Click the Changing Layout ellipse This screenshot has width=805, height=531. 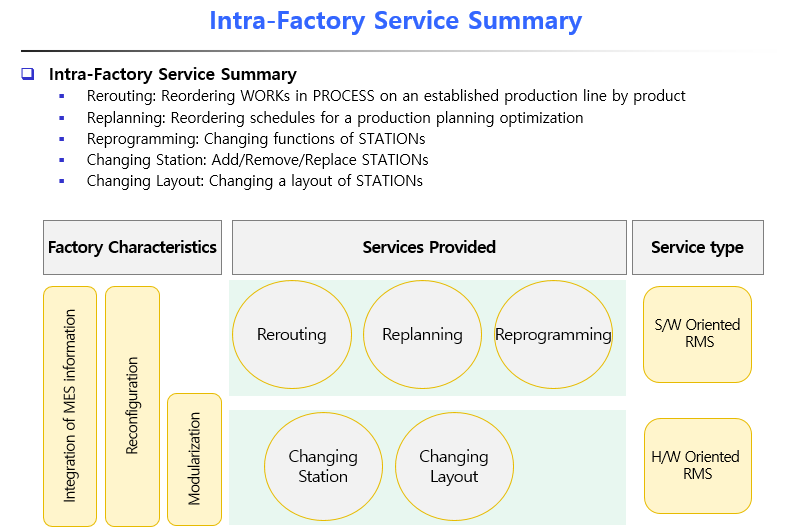pyautogui.click(x=454, y=467)
